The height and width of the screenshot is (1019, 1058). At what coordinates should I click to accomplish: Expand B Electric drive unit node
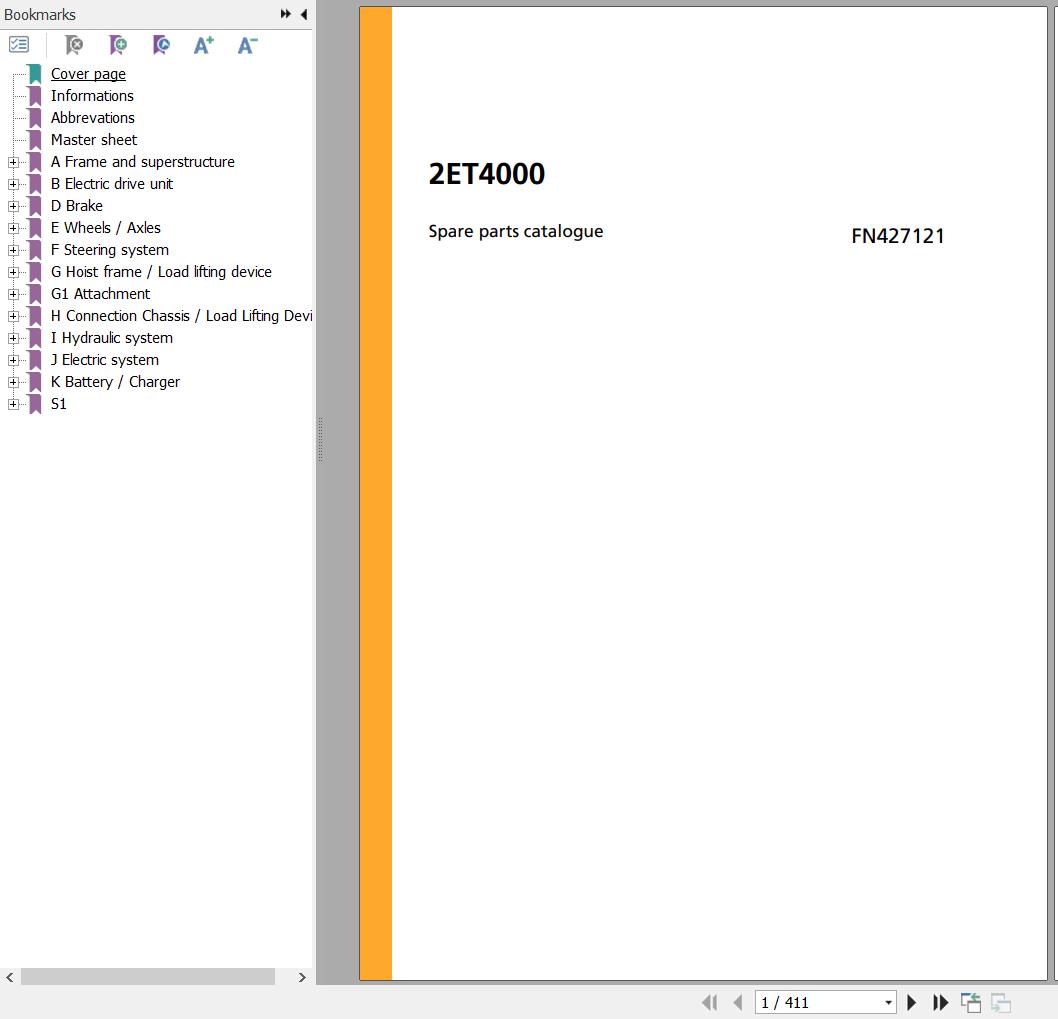13,184
